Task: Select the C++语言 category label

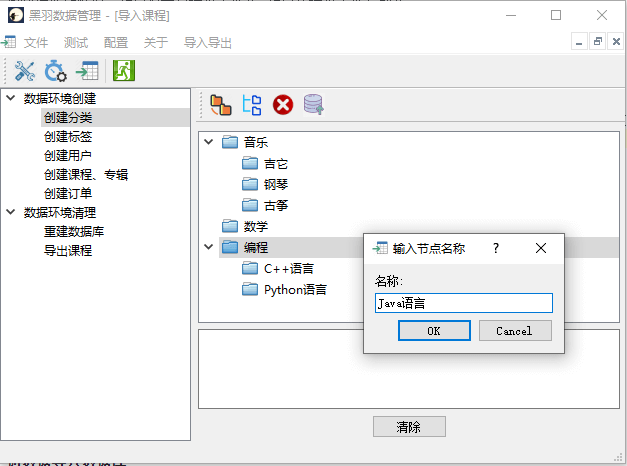Action: coord(289,269)
